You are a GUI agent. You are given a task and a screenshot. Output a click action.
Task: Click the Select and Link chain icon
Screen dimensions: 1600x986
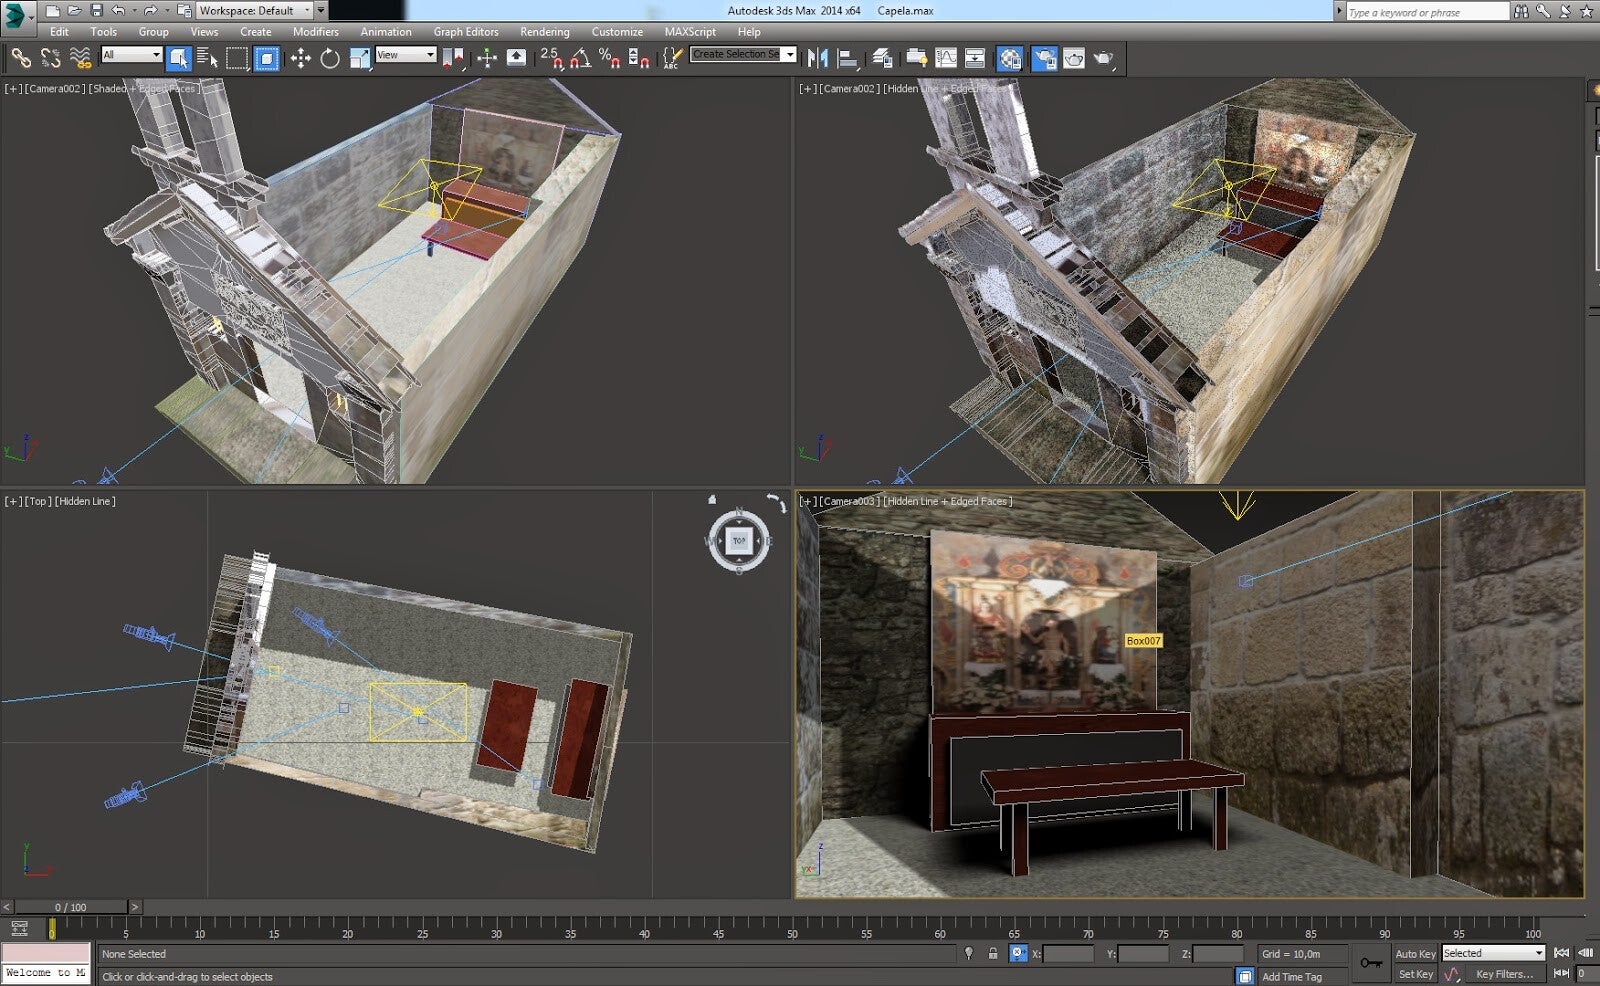click(x=21, y=58)
